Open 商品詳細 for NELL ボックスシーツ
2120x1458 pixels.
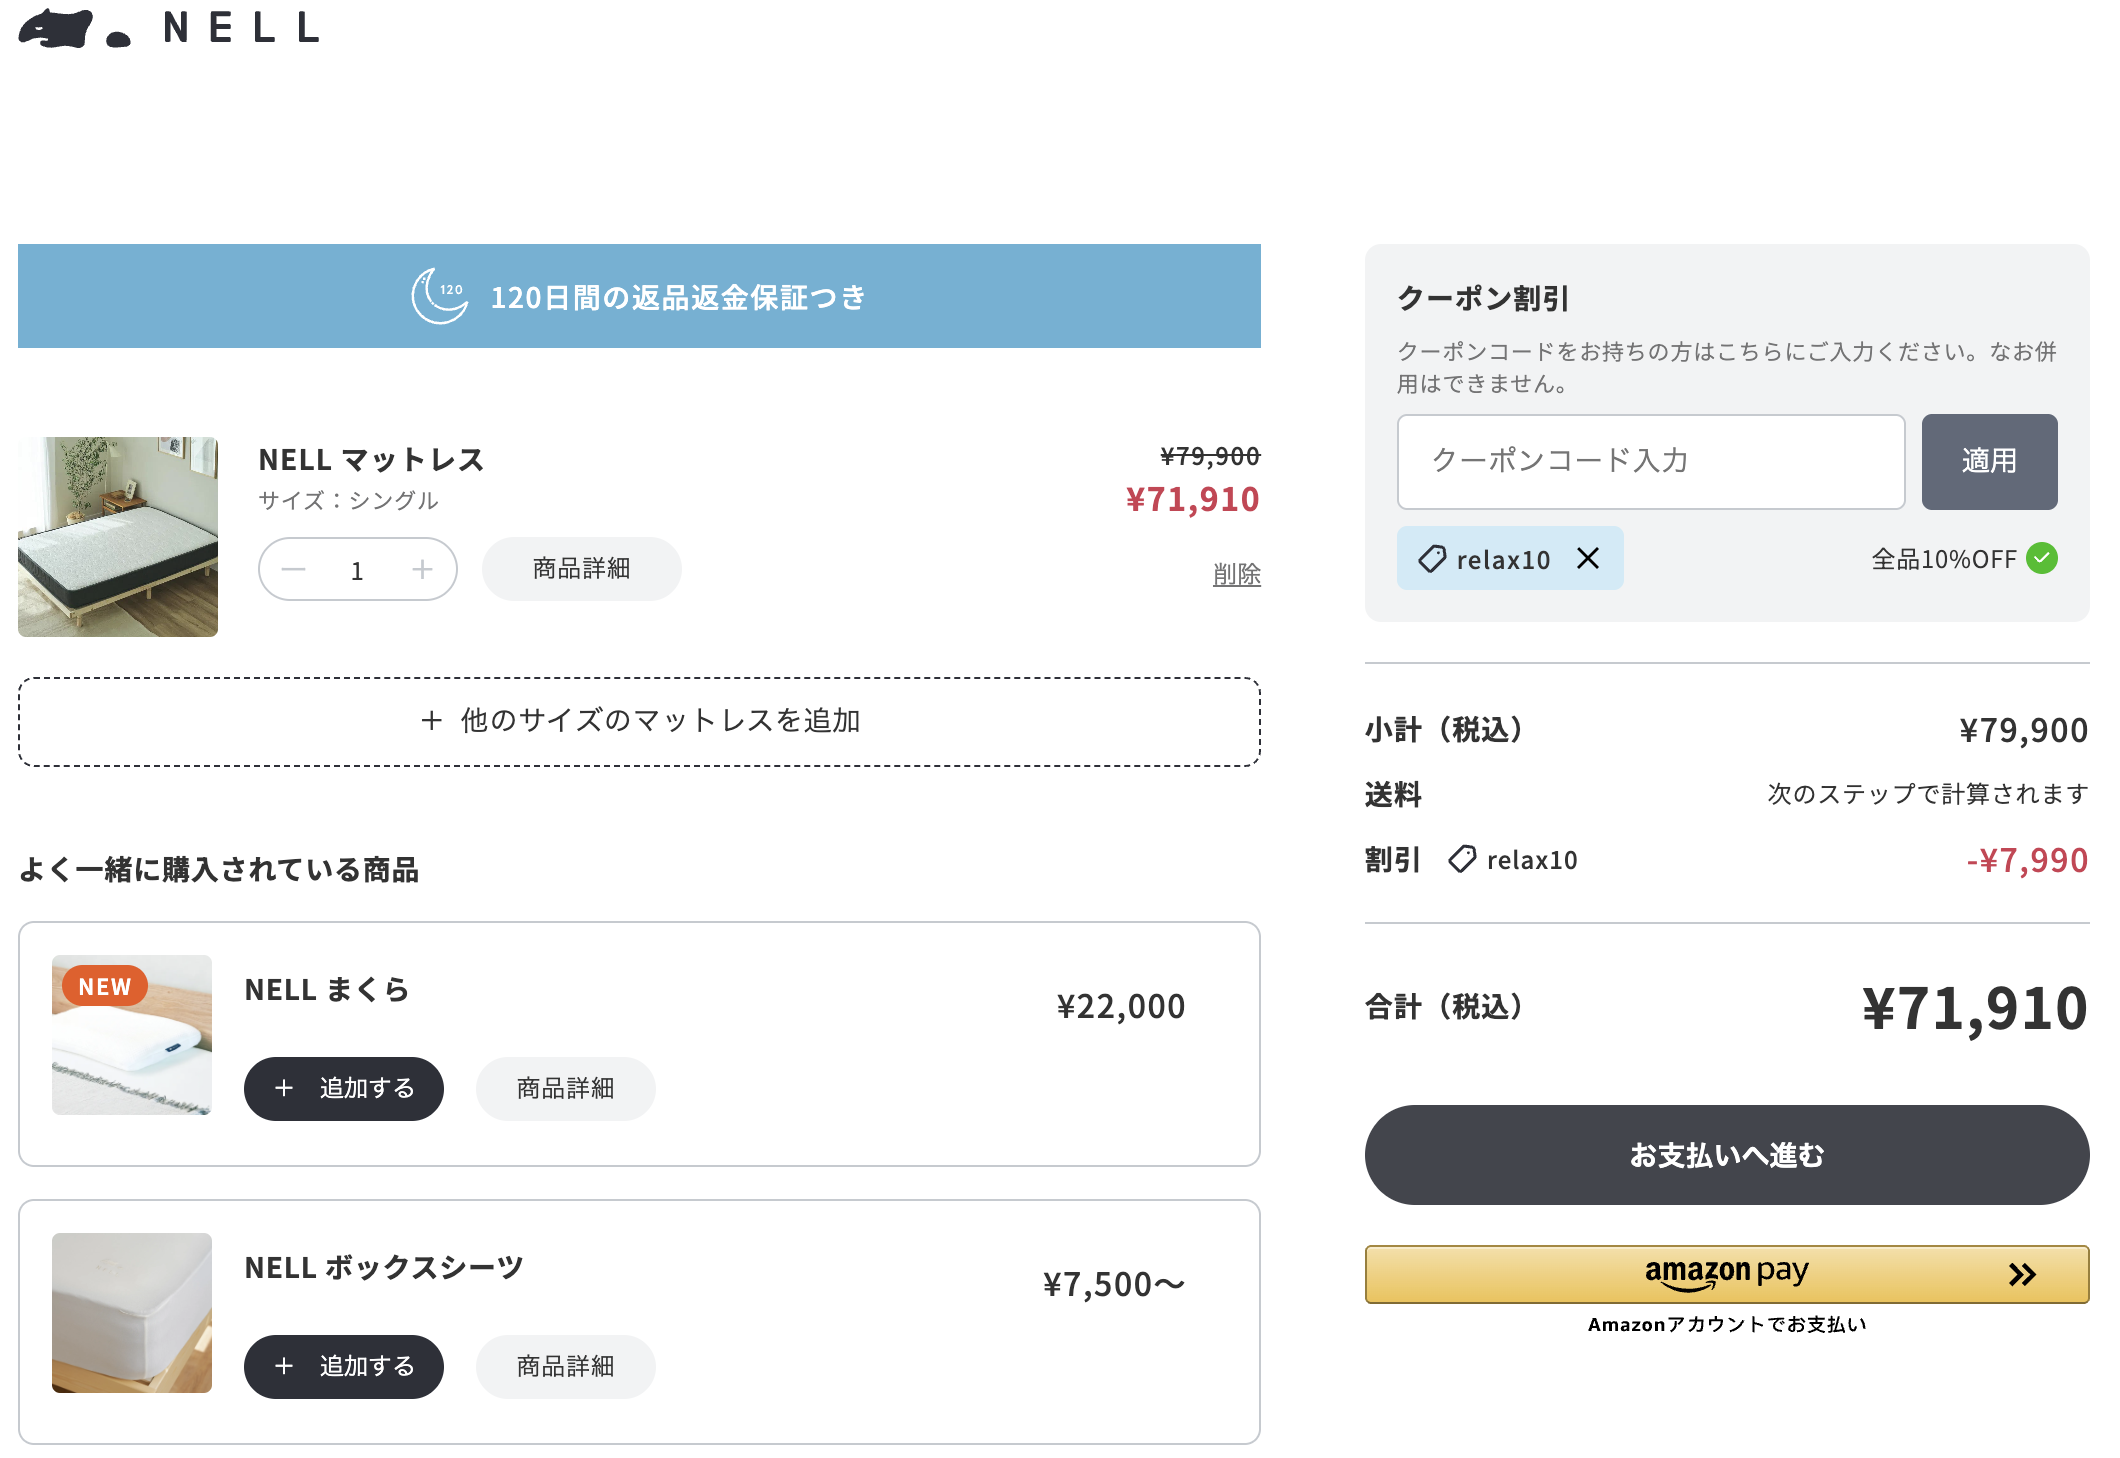(x=566, y=1366)
